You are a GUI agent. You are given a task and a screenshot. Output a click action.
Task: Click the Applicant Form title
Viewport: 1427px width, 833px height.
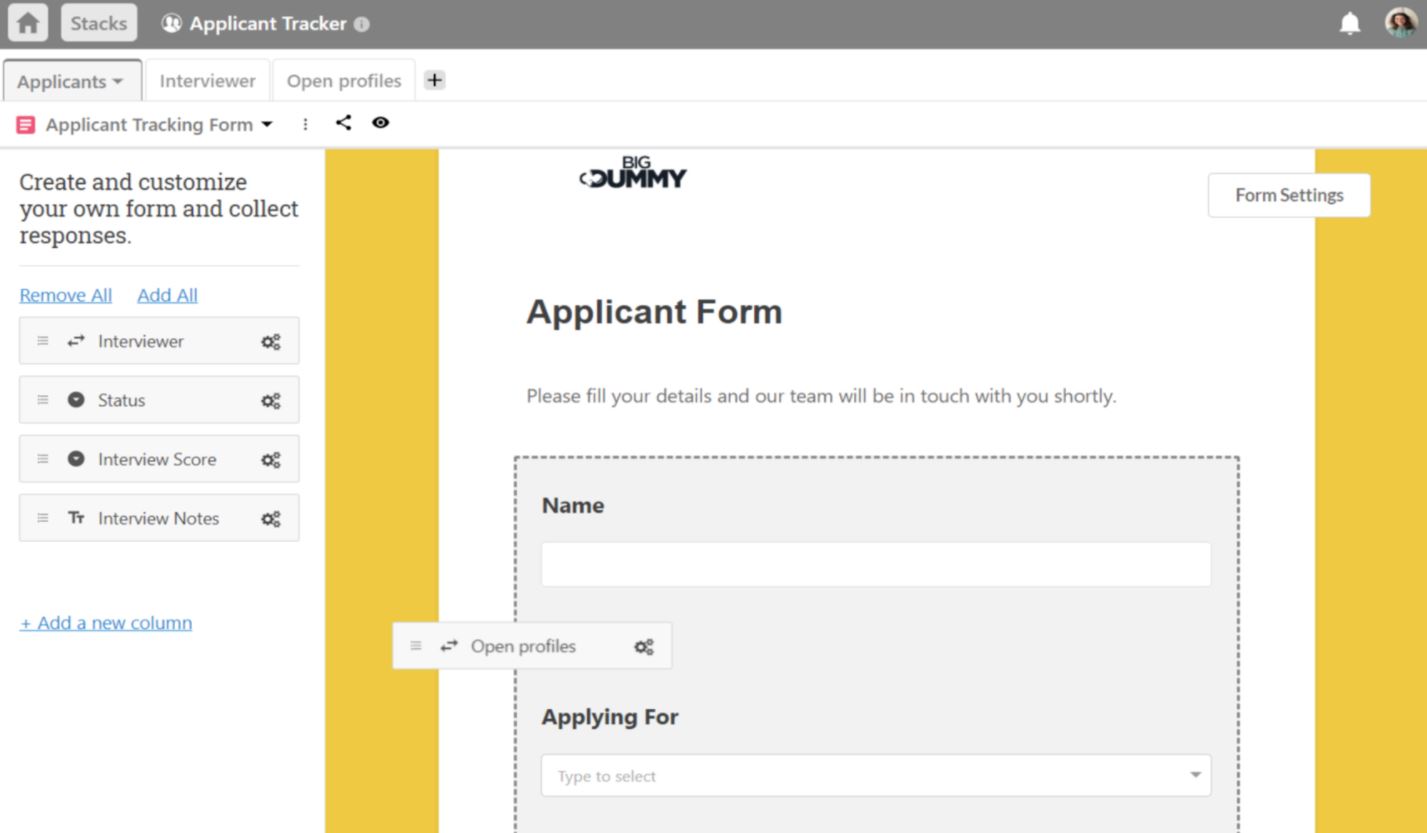(x=654, y=312)
